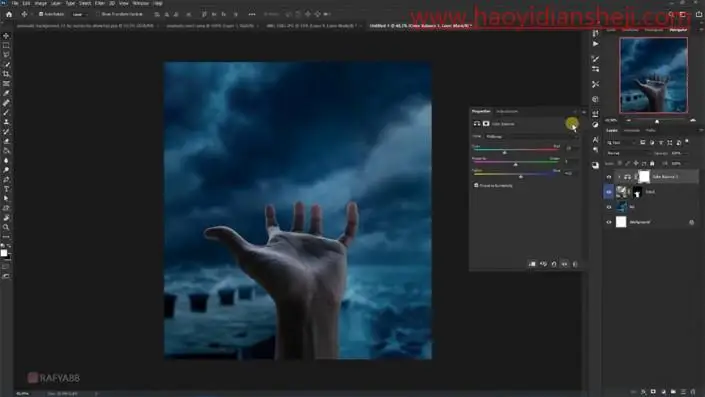Toggle Show Transform Controls checkbox
This screenshot has width=705, height=397.
click(x=98, y=14)
